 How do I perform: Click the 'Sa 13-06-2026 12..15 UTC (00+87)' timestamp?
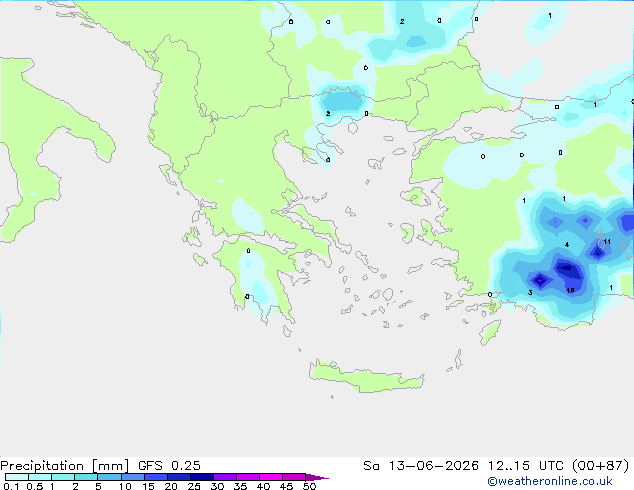pos(496,465)
